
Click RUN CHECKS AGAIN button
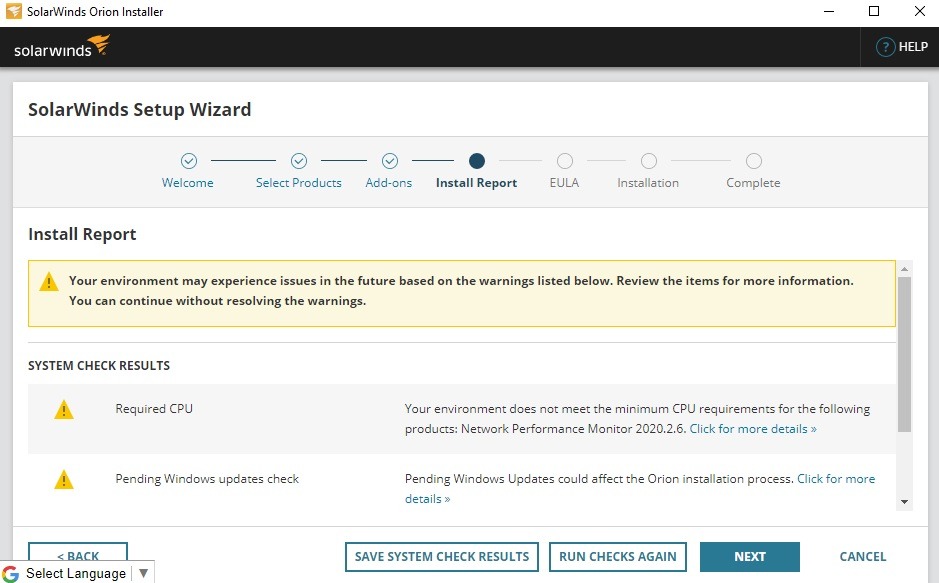click(x=618, y=557)
